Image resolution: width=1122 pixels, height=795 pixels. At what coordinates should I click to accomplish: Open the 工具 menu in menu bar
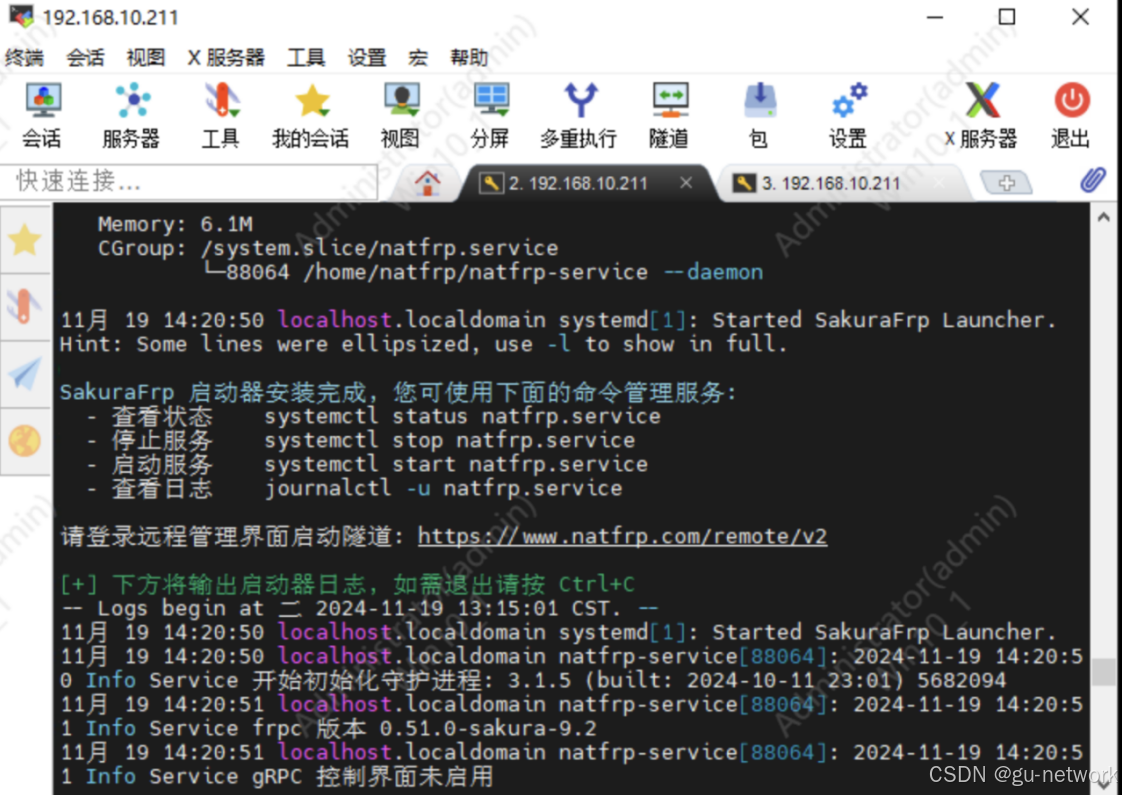[306, 57]
